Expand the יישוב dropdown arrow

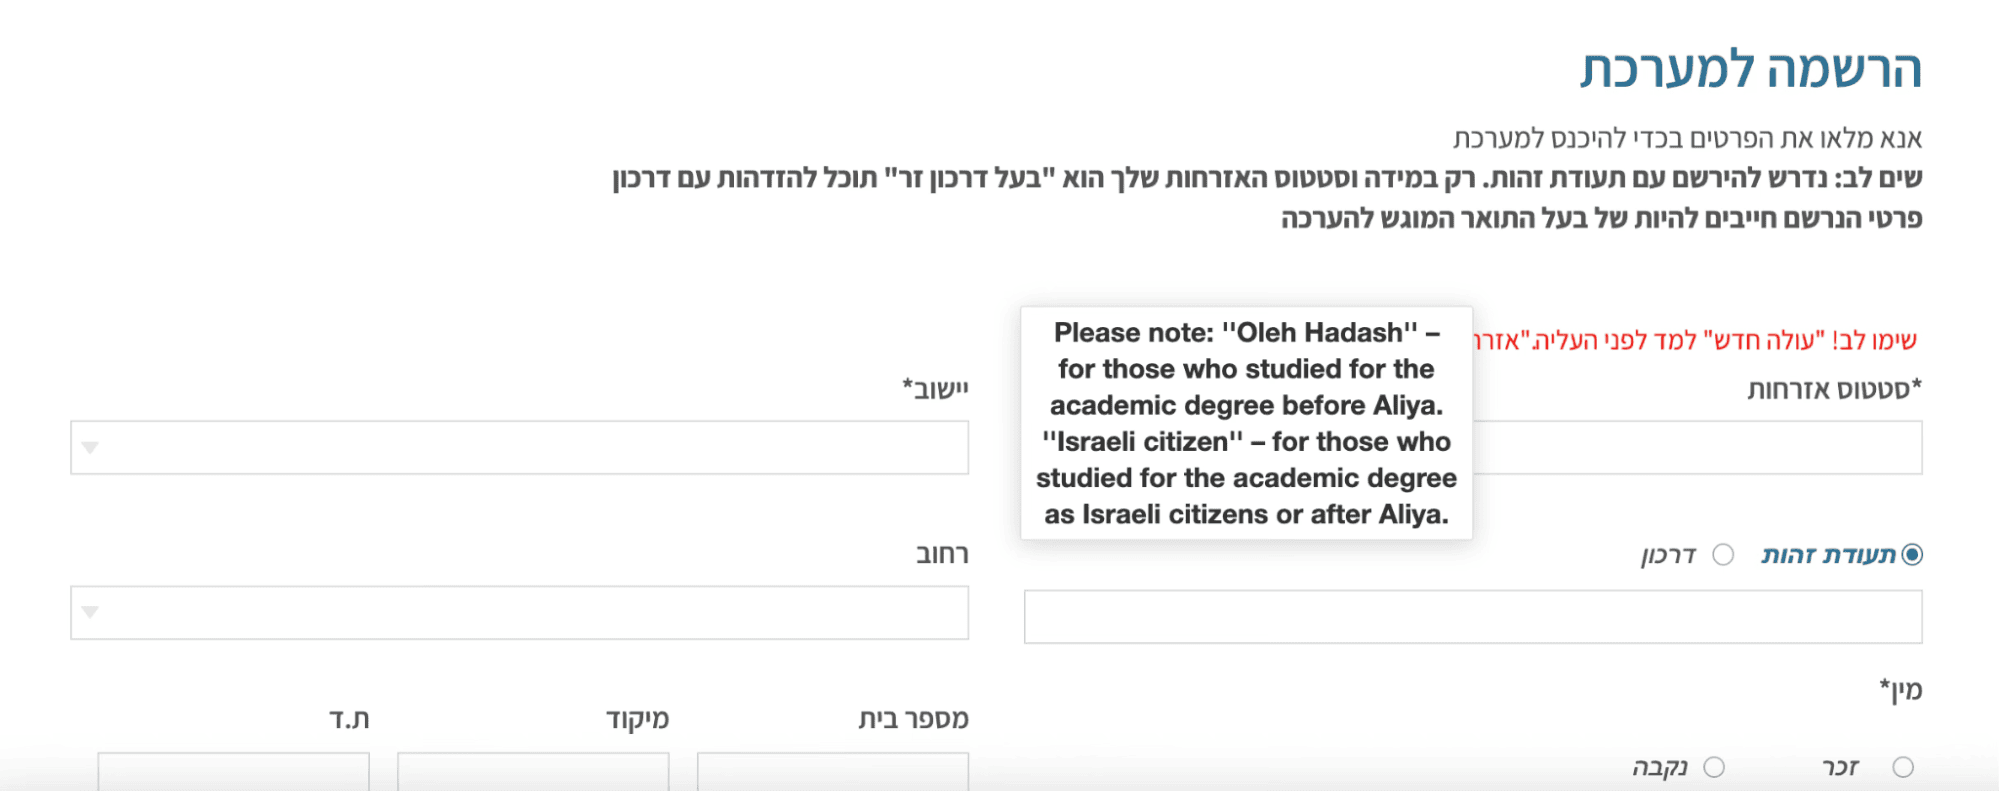coord(91,447)
